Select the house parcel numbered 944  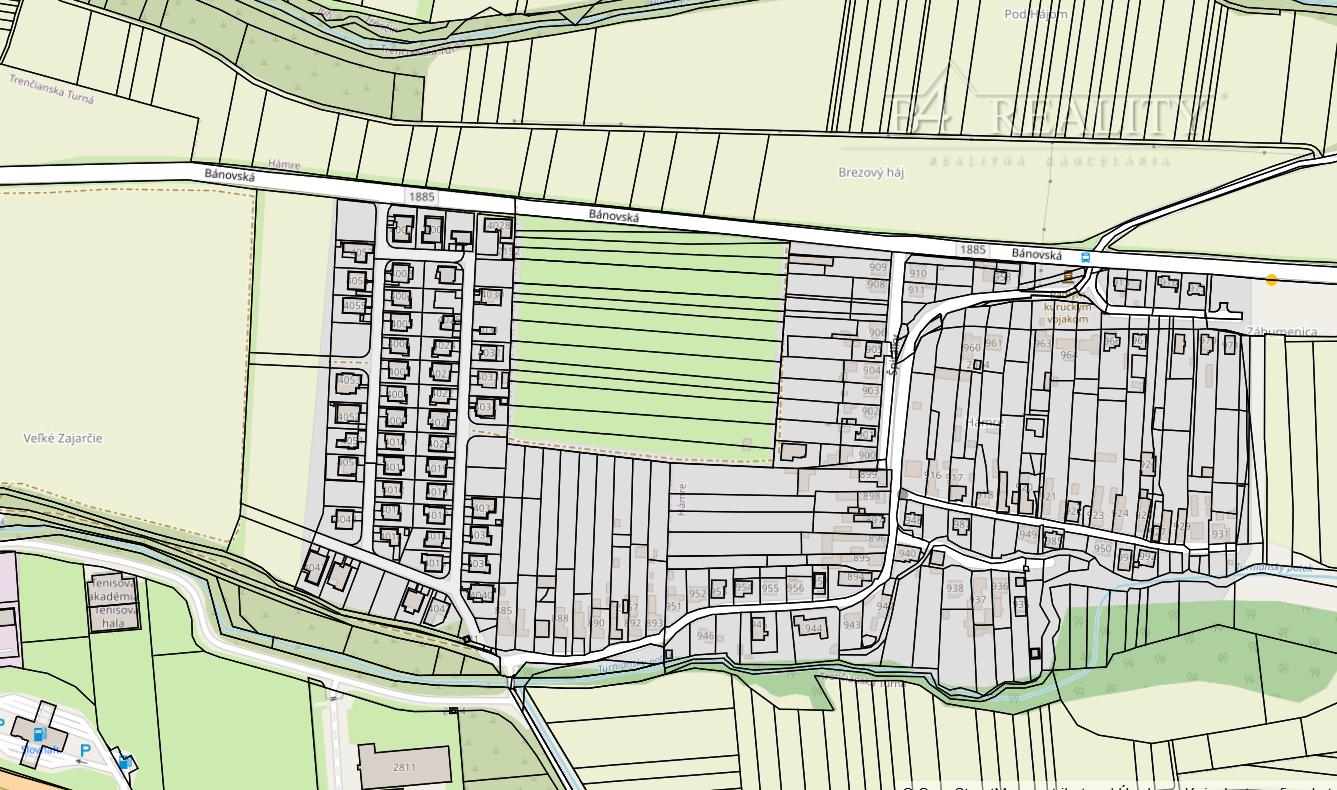[813, 628]
